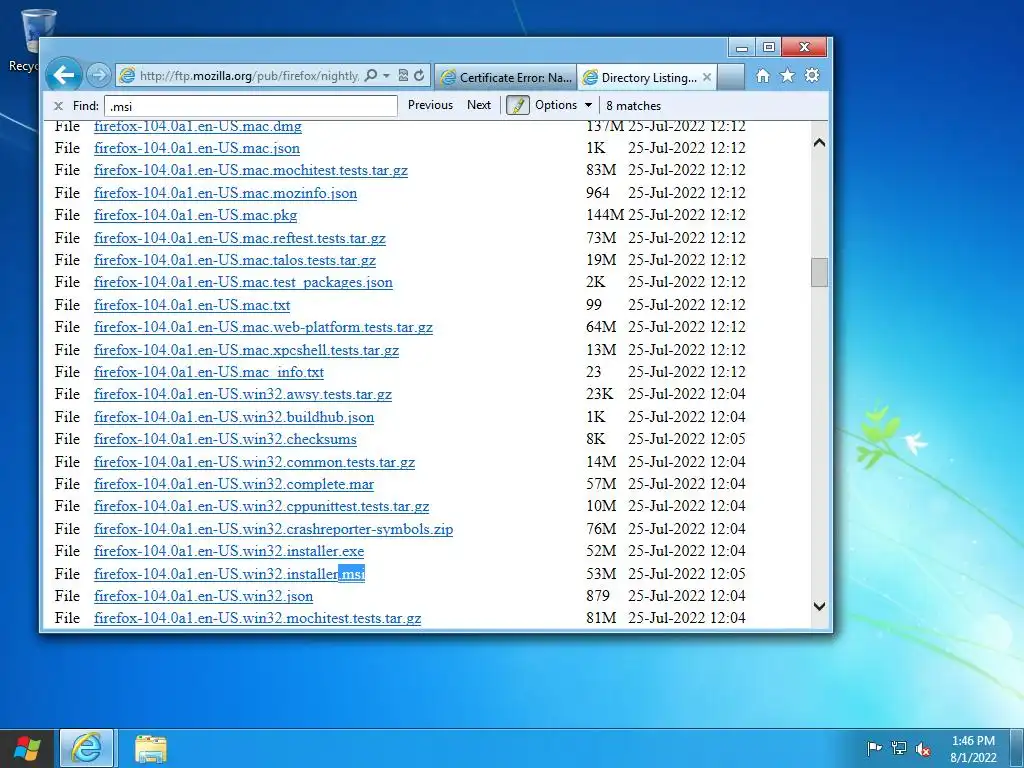The width and height of the screenshot is (1024, 768).
Task: Open the Find Options dropdown
Action: pyautogui.click(x=564, y=105)
